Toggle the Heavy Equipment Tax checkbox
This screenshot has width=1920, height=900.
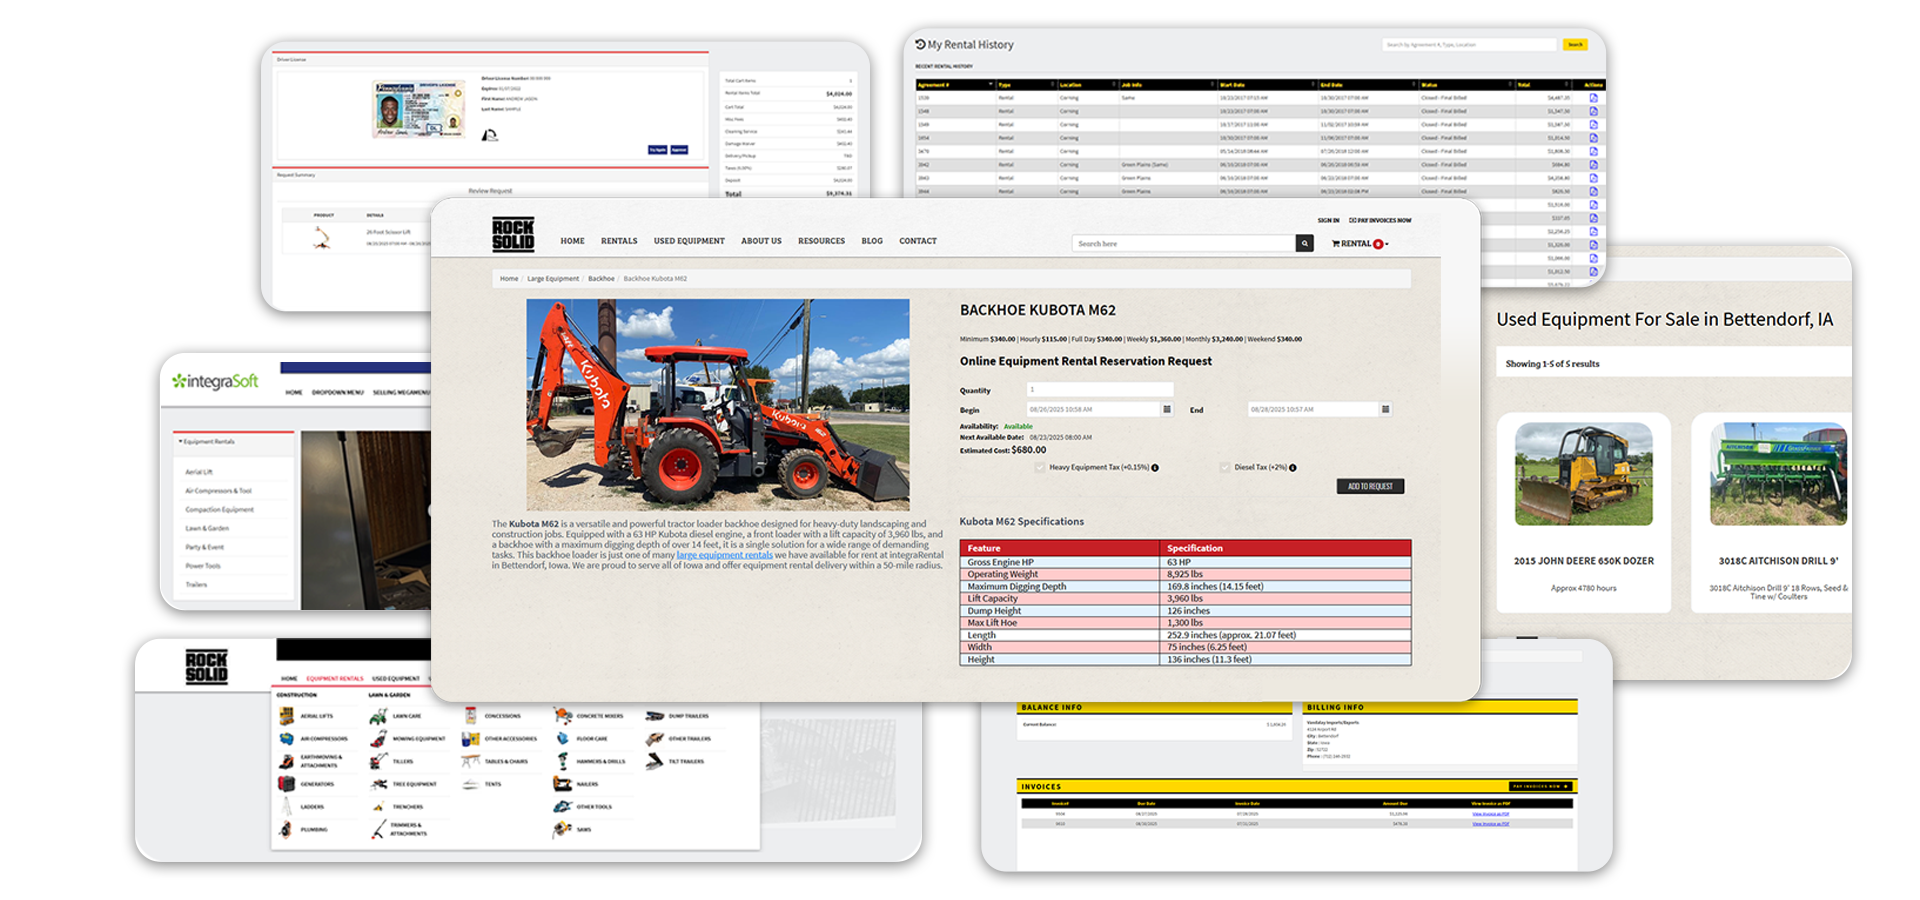[1040, 467]
